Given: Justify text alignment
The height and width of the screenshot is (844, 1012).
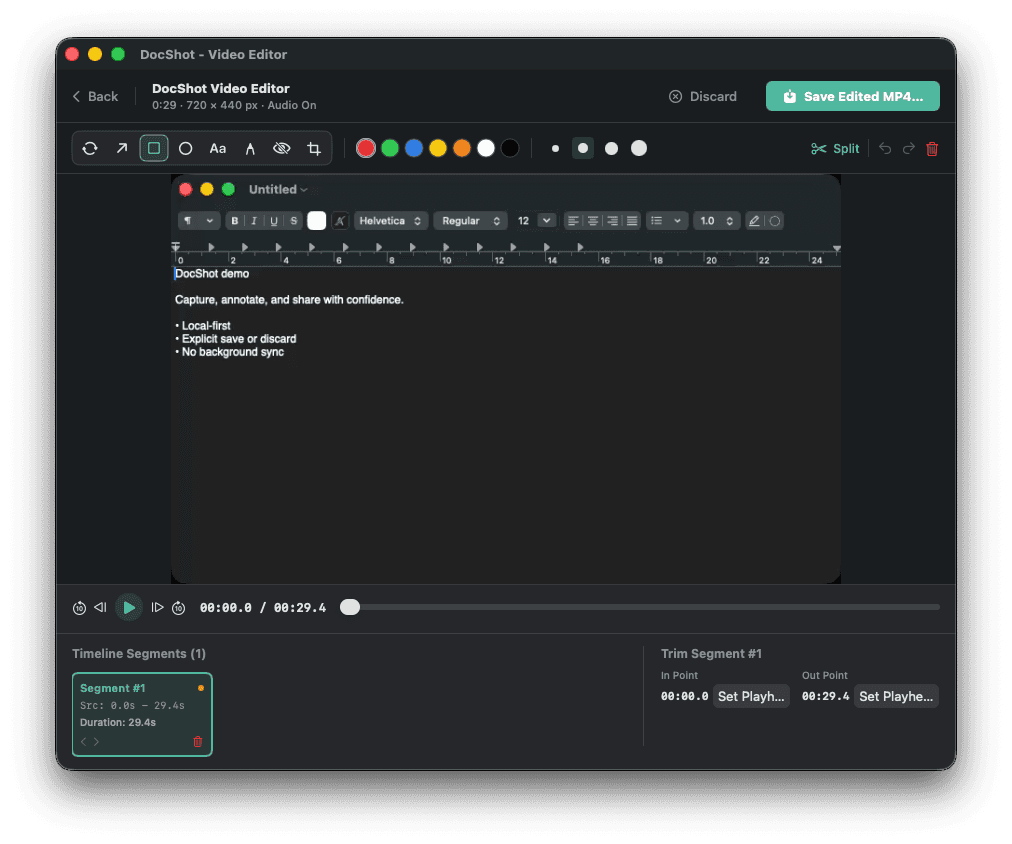Looking at the screenshot, I should (x=632, y=221).
